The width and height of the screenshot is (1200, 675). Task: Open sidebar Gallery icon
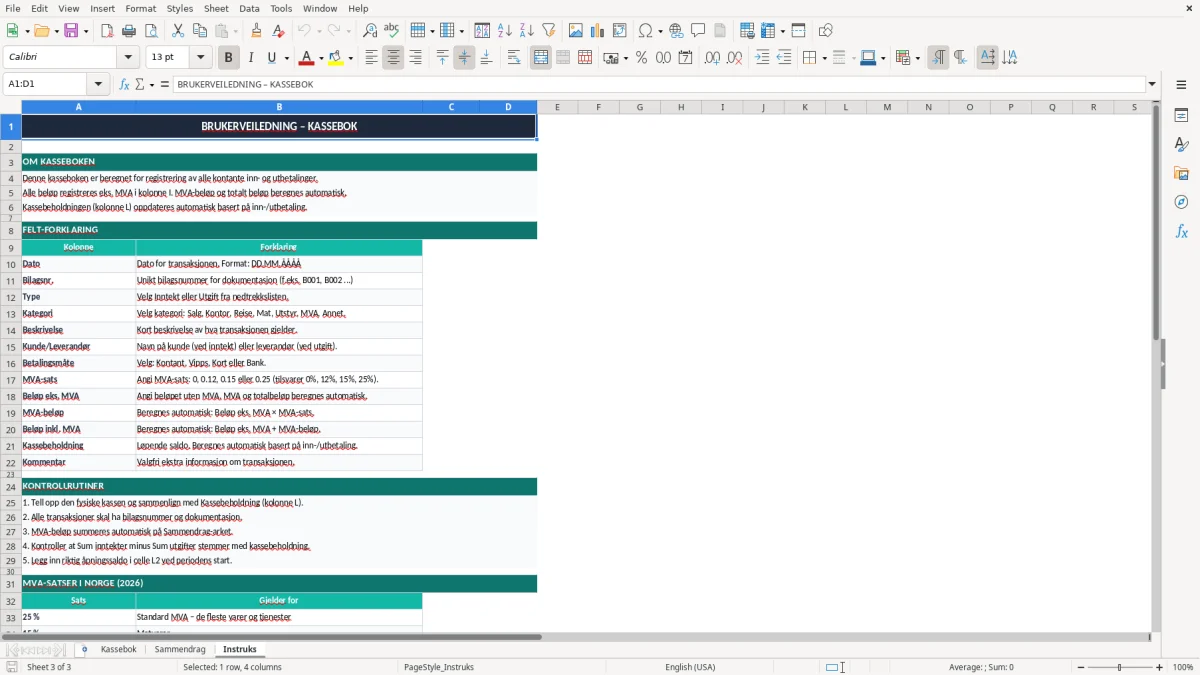pyautogui.click(x=1181, y=173)
